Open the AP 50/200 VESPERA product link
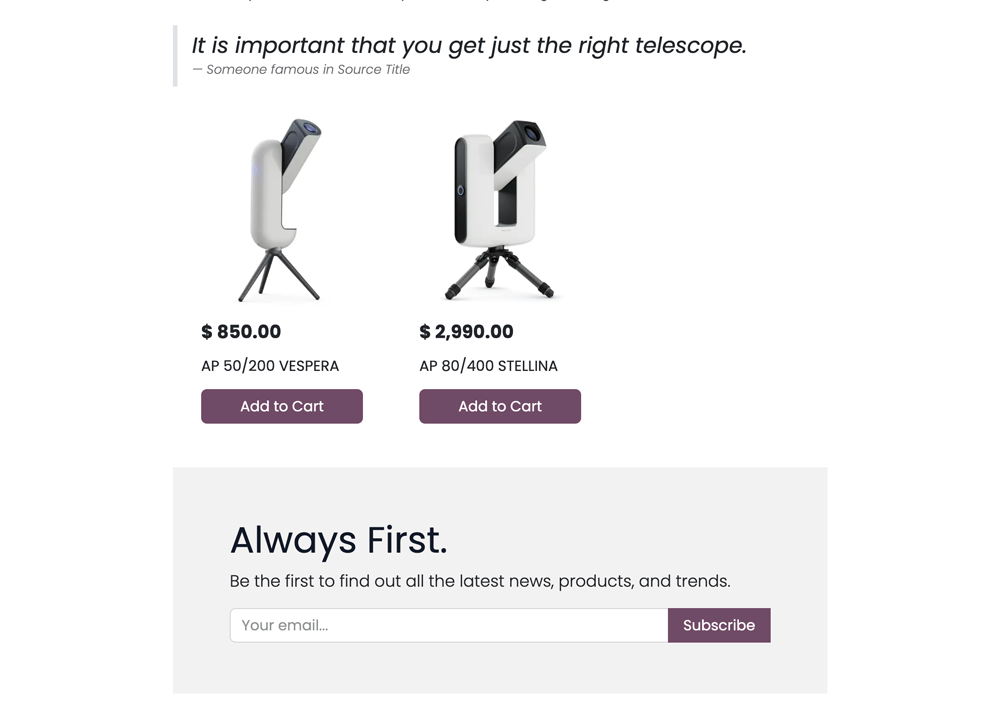 click(270, 366)
